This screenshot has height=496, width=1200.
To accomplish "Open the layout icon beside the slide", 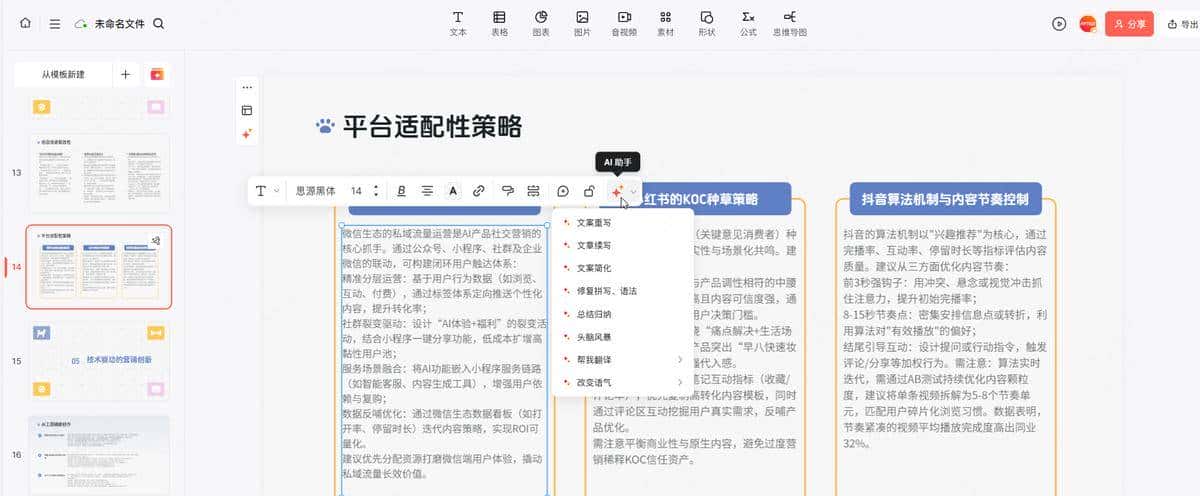I will 247,110.
